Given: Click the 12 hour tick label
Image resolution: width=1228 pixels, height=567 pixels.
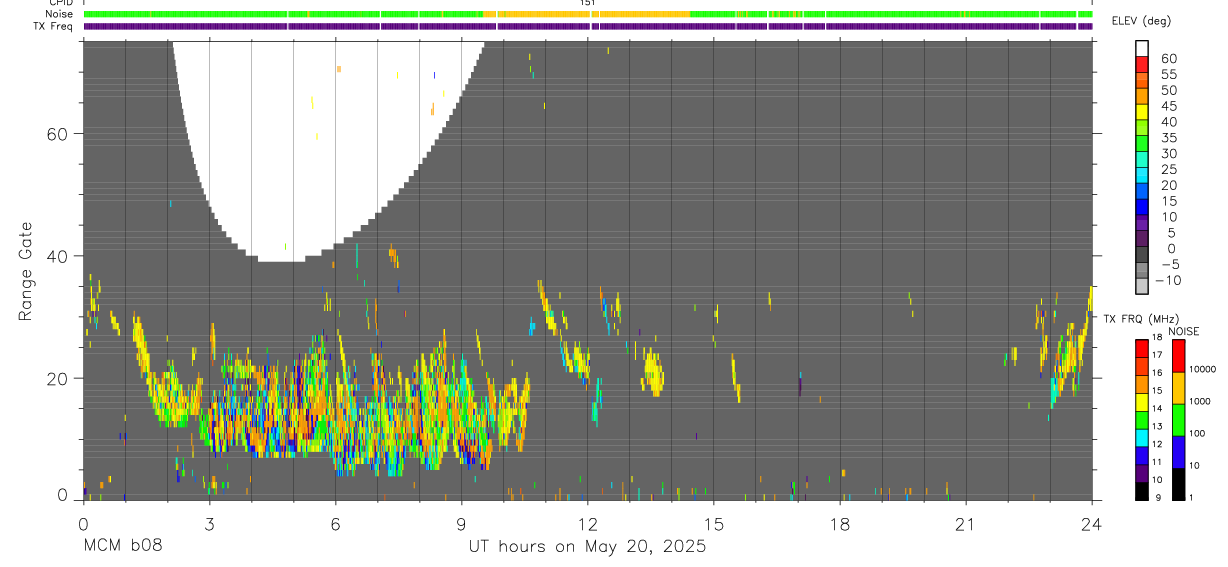Looking at the screenshot, I should [x=588, y=524].
